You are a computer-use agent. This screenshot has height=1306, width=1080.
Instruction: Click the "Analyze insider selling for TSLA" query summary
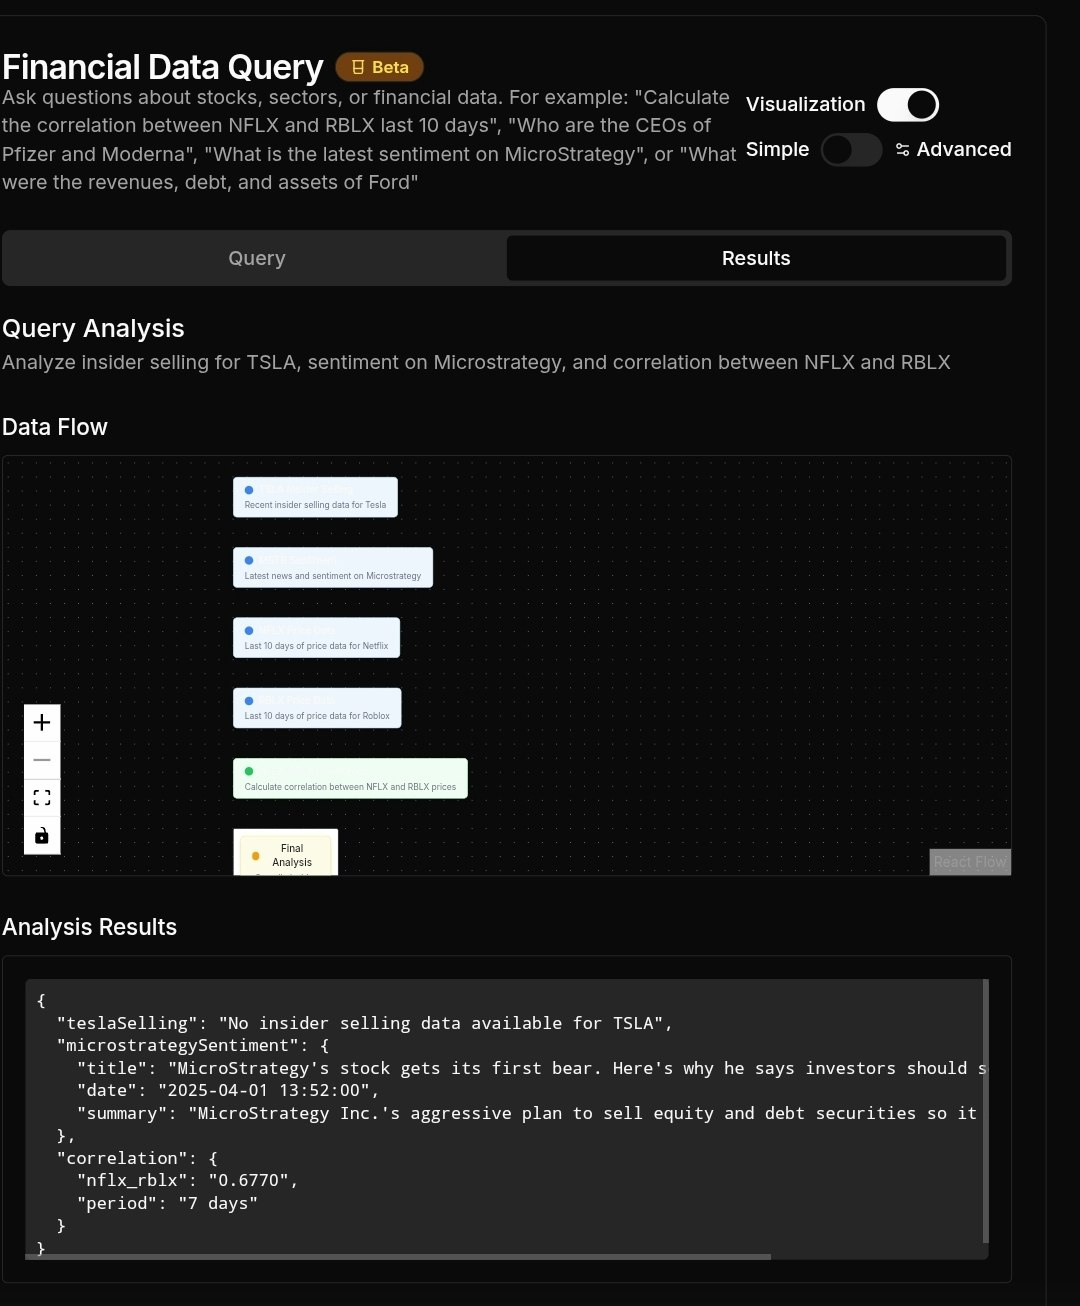(476, 362)
